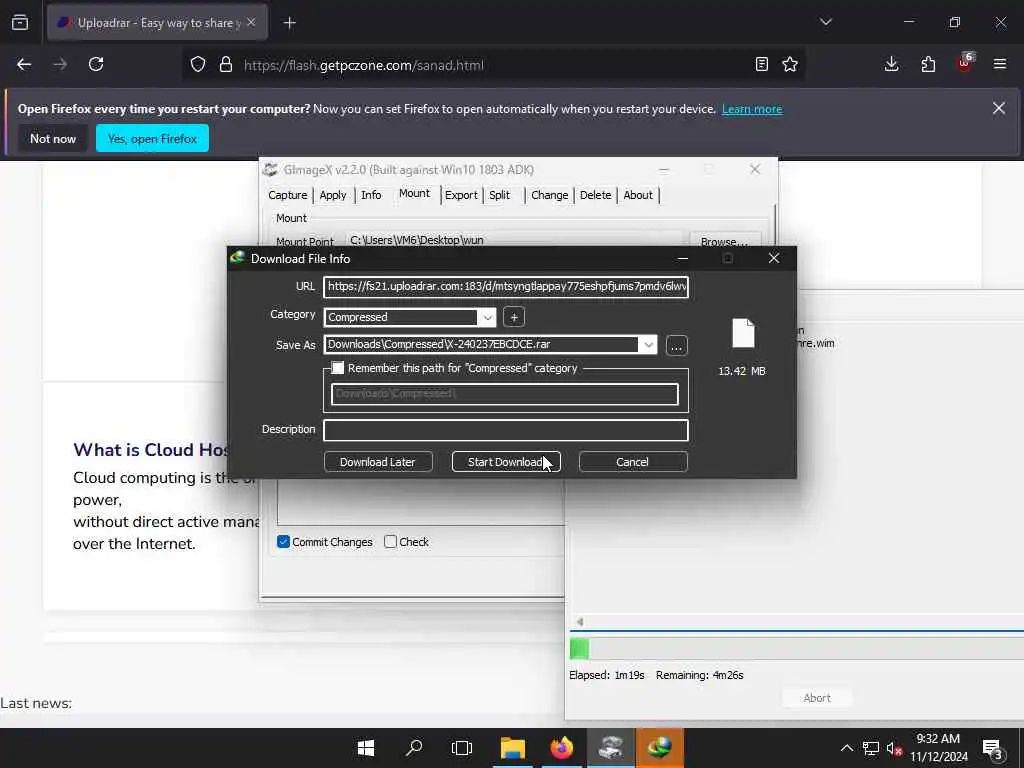Click Not now on the Firefox prompt
The width and height of the screenshot is (1024, 768).
pyautogui.click(x=53, y=138)
